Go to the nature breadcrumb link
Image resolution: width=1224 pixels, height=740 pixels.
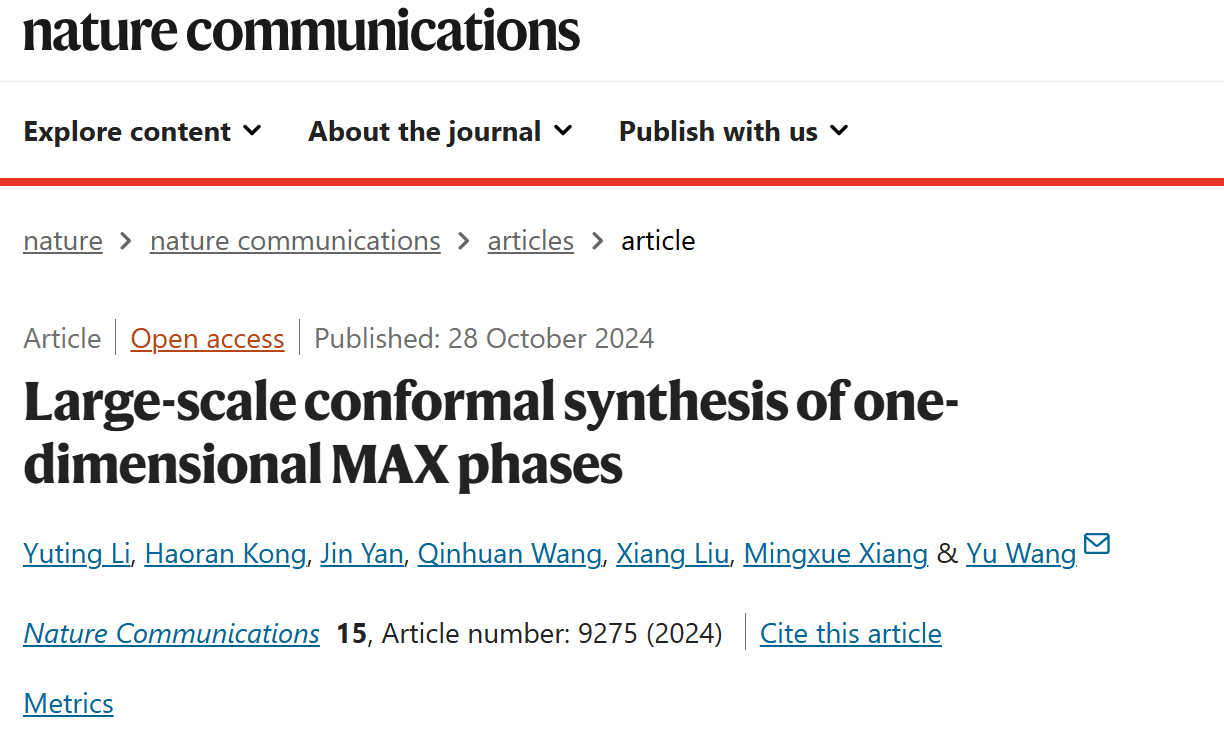coord(63,241)
